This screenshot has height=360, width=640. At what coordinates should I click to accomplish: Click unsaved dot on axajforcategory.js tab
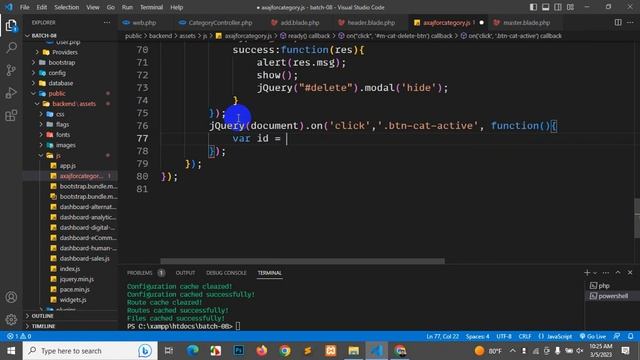pyautogui.click(x=482, y=22)
